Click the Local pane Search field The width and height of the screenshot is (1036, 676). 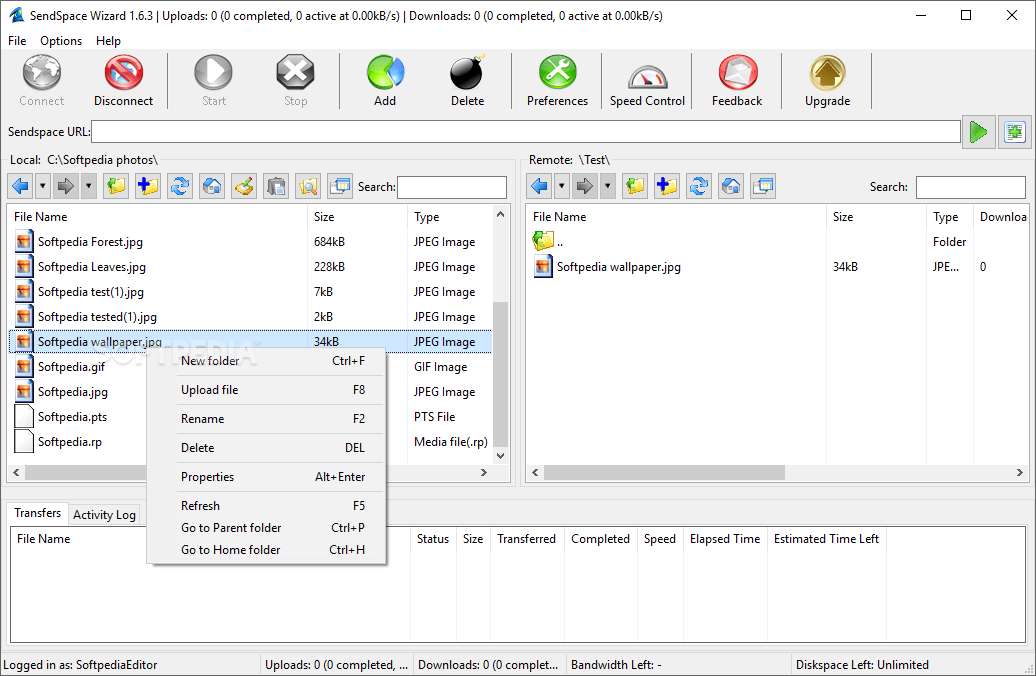[452, 187]
